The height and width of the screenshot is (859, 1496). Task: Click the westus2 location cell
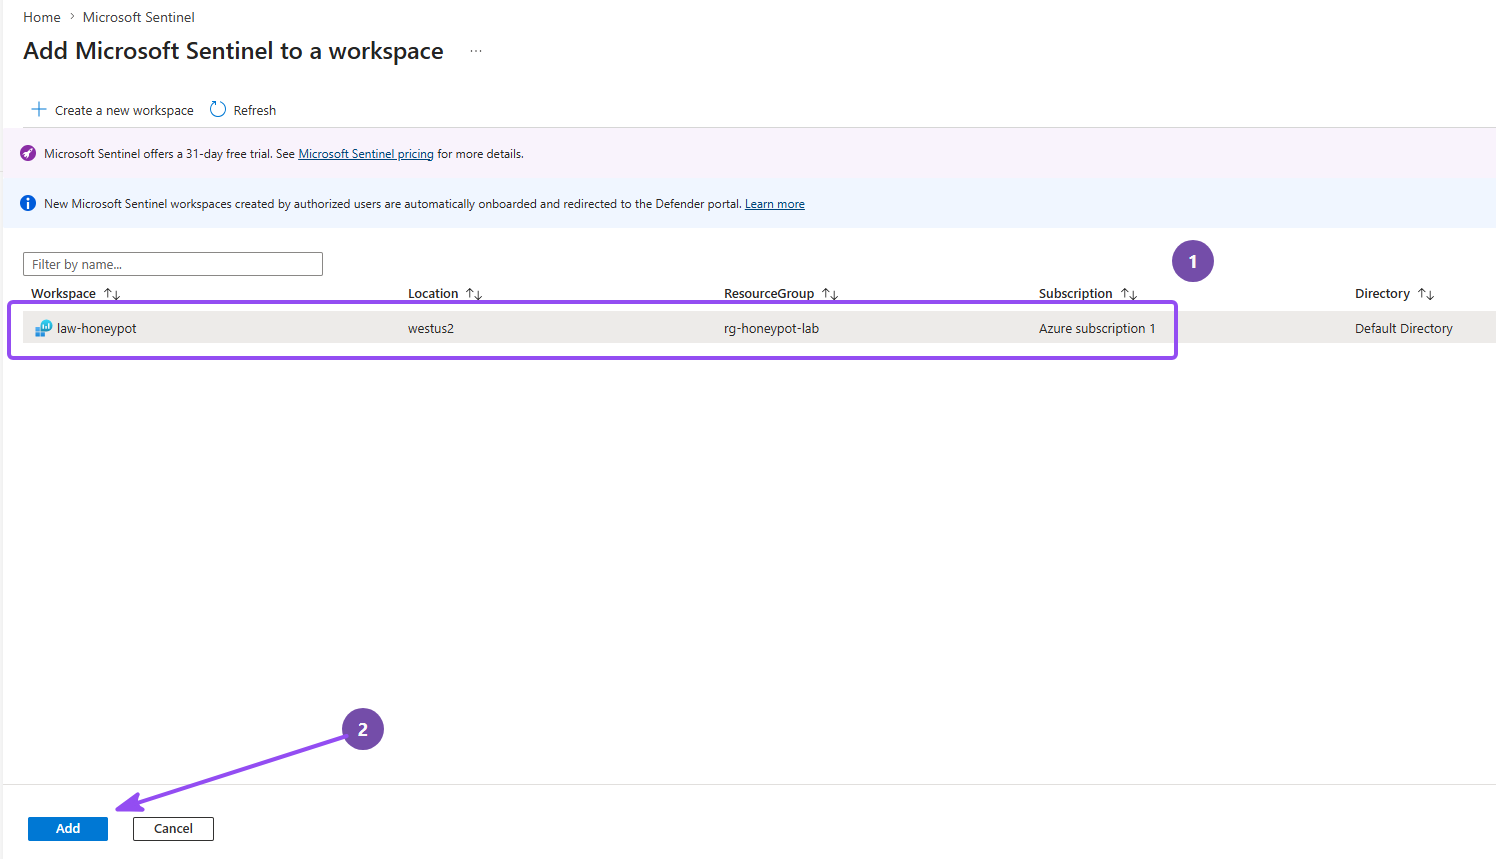coord(431,328)
